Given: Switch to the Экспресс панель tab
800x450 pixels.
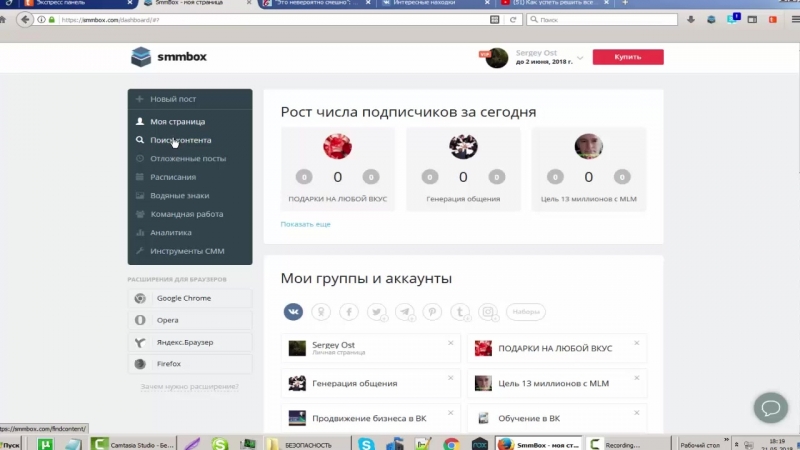Looking at the screenshot, I should [78, 3].
